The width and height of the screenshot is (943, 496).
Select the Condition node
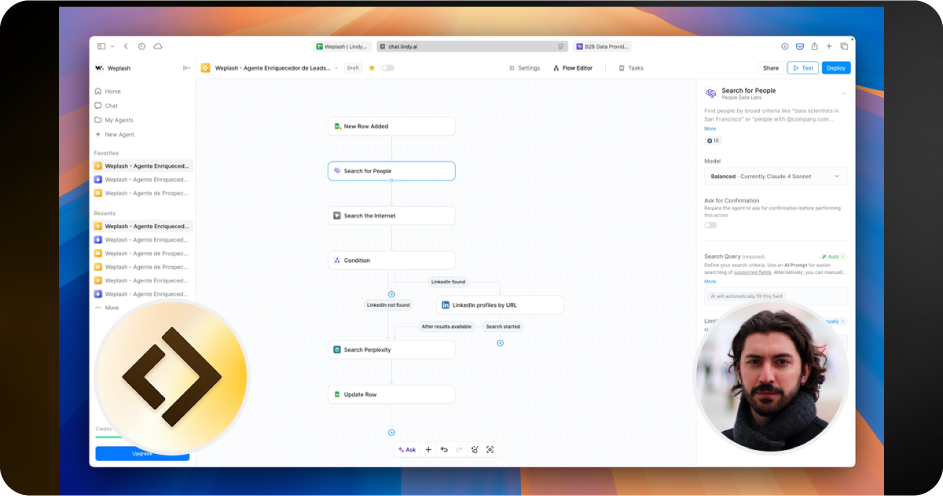click(x=392, y=260)
